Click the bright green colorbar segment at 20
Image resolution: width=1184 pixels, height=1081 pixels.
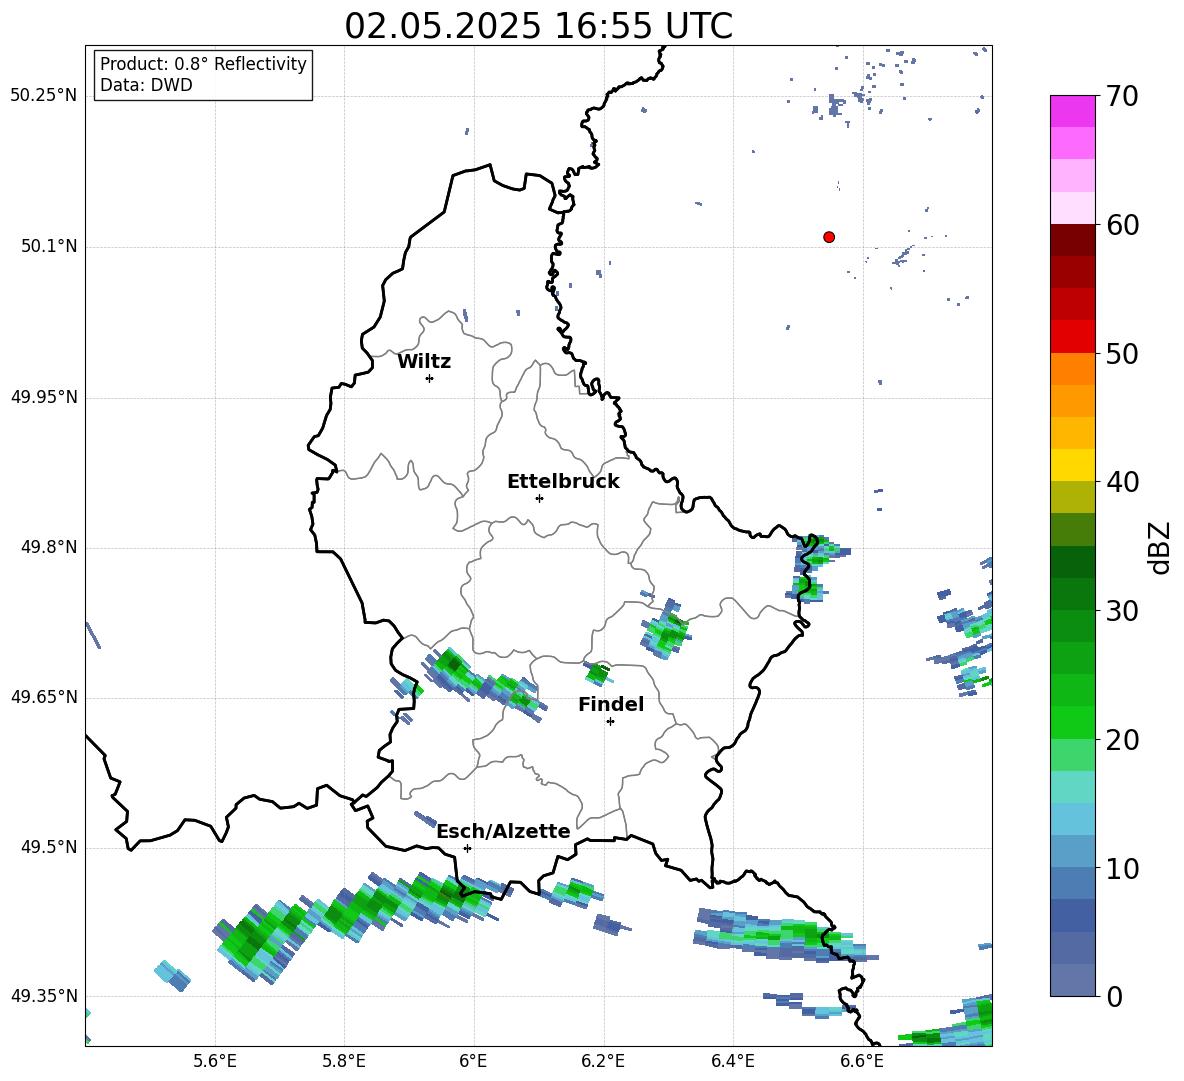click(x=1072, y=723)
